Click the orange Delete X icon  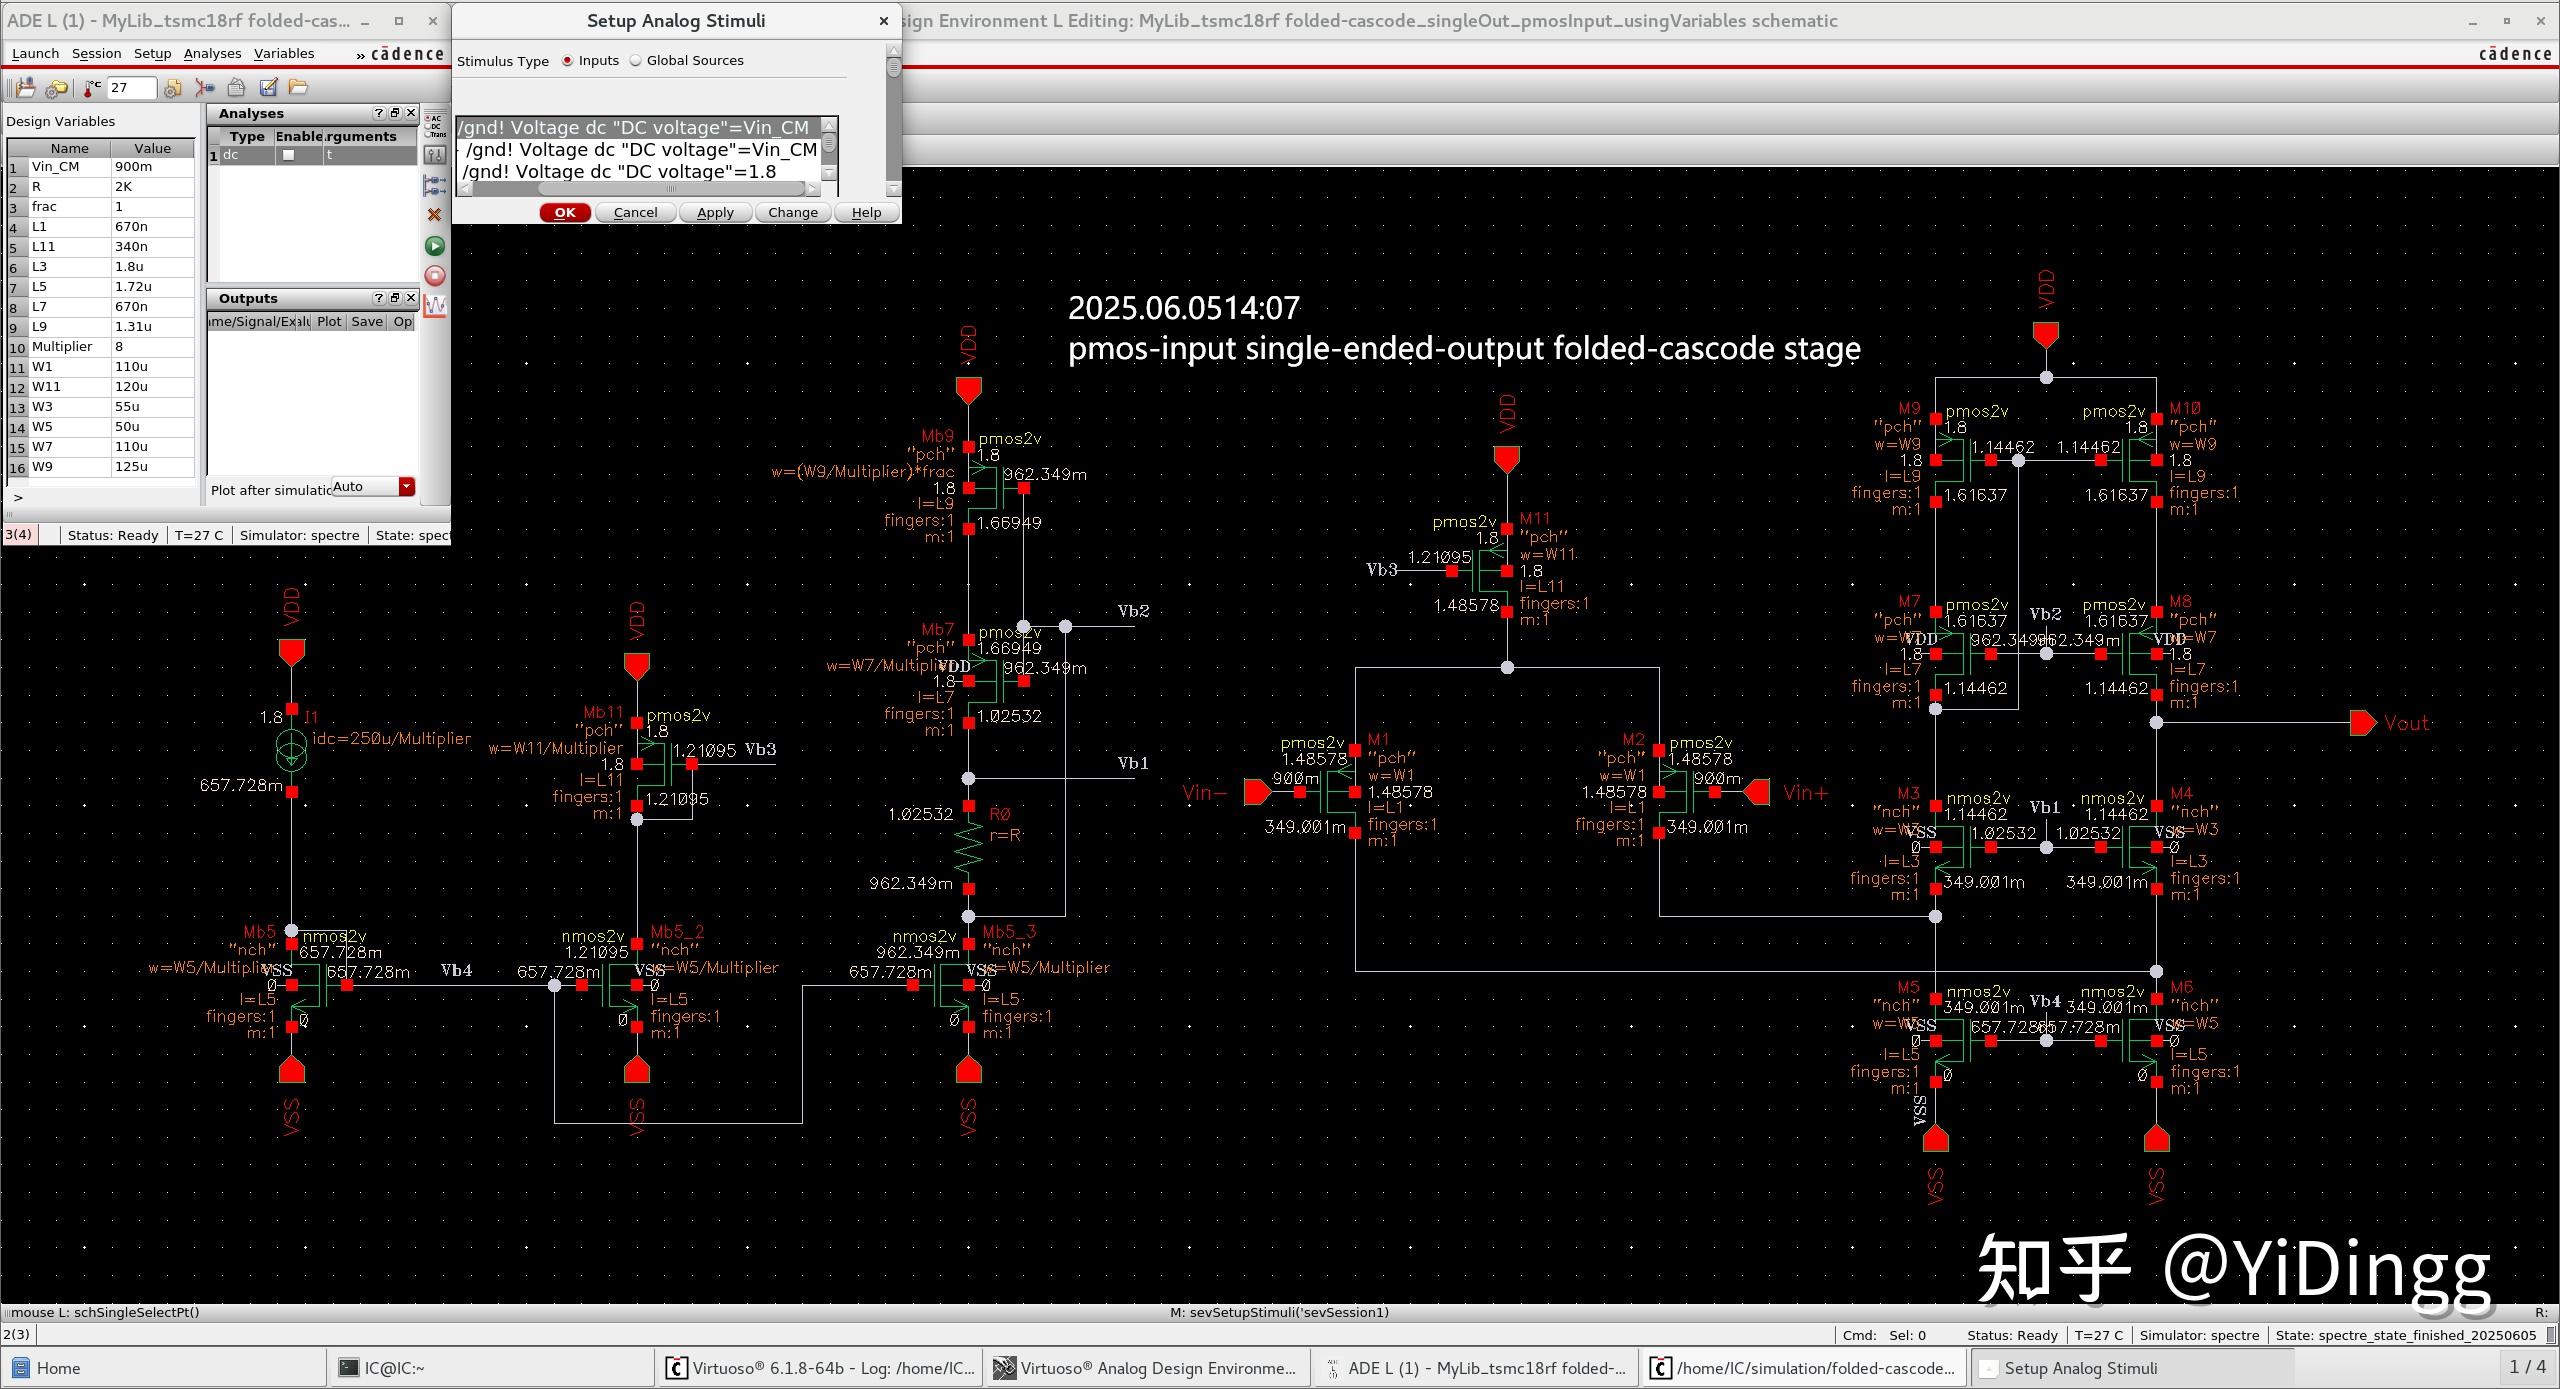pos(435,215)
